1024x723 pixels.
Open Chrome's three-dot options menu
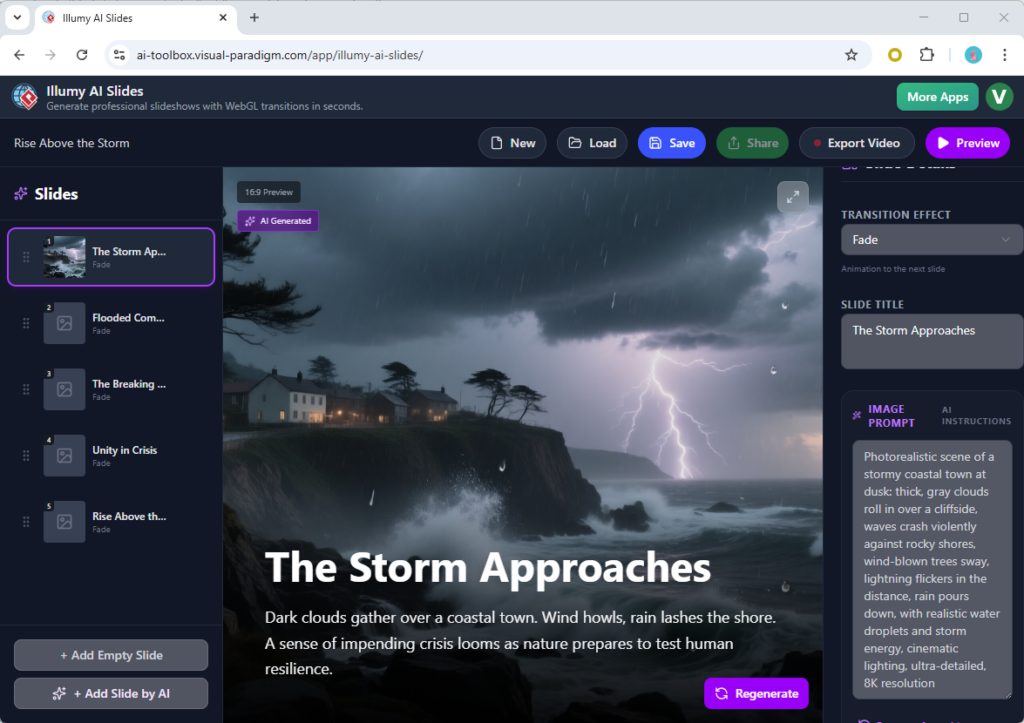(1003, 55)
